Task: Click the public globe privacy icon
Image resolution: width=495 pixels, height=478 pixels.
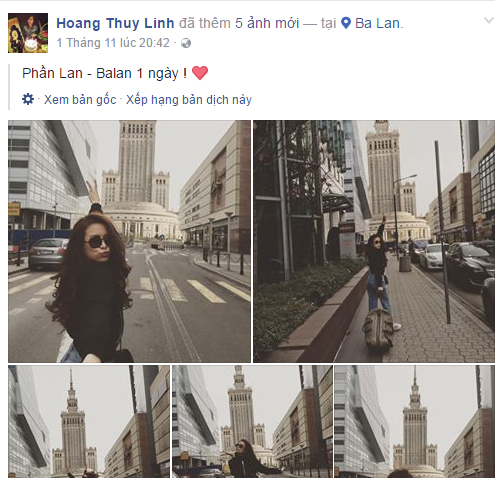Action: point(186,43)
